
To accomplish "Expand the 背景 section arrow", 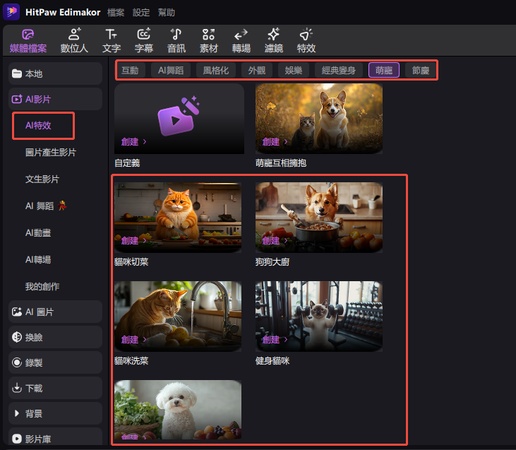I will point(17,414).
